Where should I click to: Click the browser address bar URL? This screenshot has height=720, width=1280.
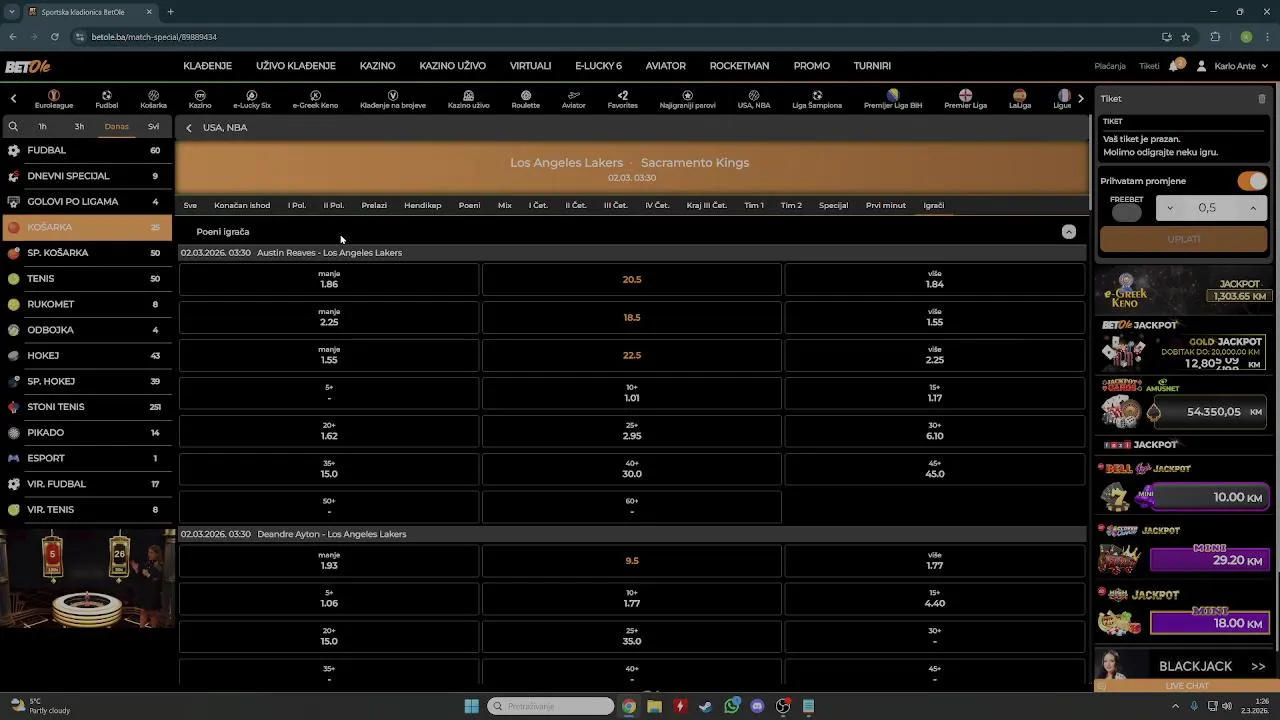[154, 37]
